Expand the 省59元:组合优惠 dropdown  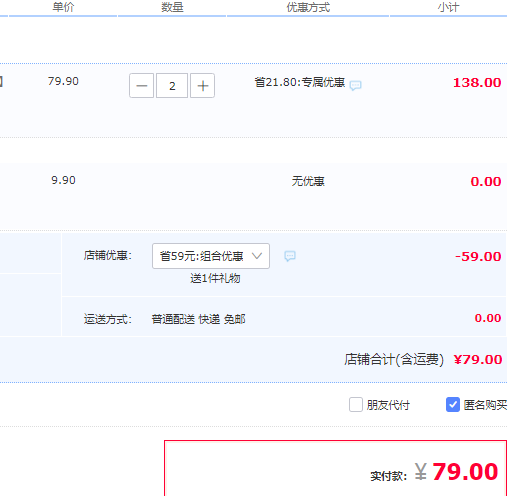211,256
